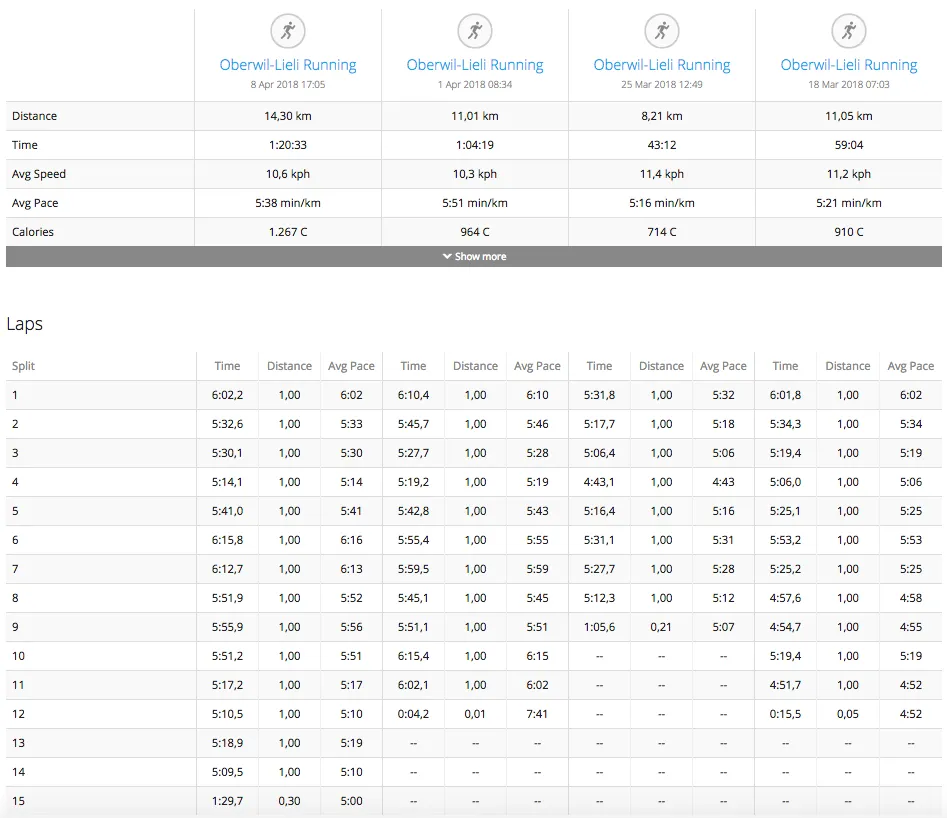Click running icon above 8 Apr 2018 activity
This screenshot has width=947, height=818.
(x=288, y=31)
